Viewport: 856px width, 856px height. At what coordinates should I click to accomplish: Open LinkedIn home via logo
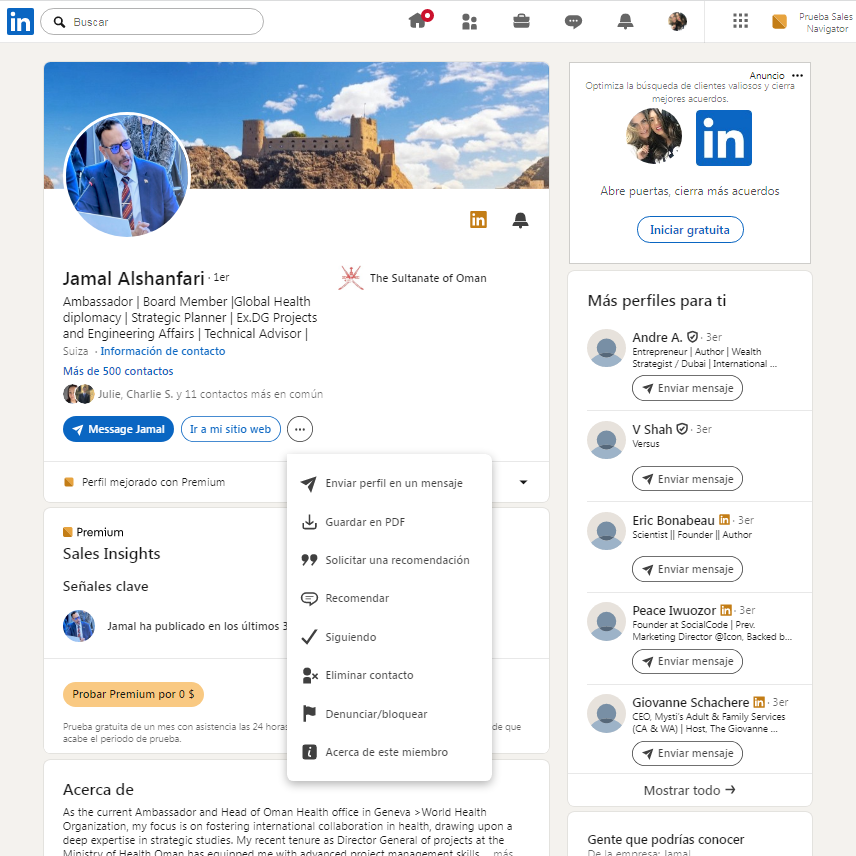point(20,22)
